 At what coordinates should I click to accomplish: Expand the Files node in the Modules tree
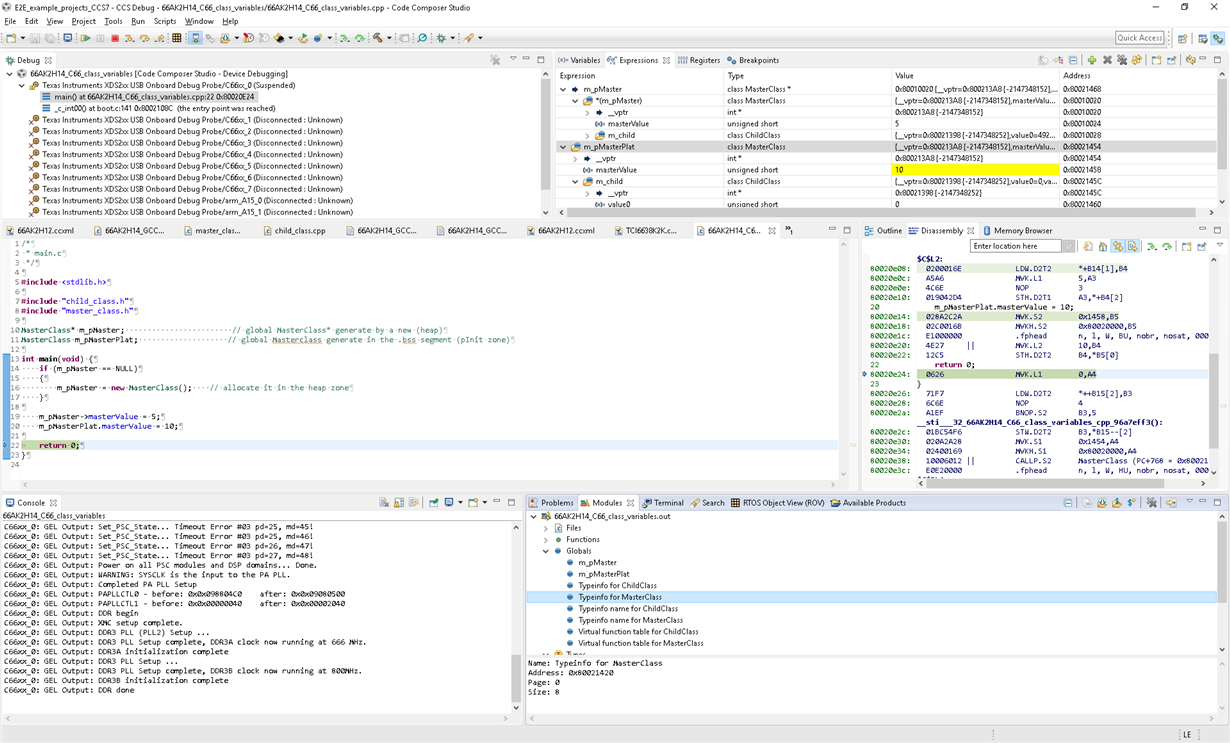click(546, 528)
